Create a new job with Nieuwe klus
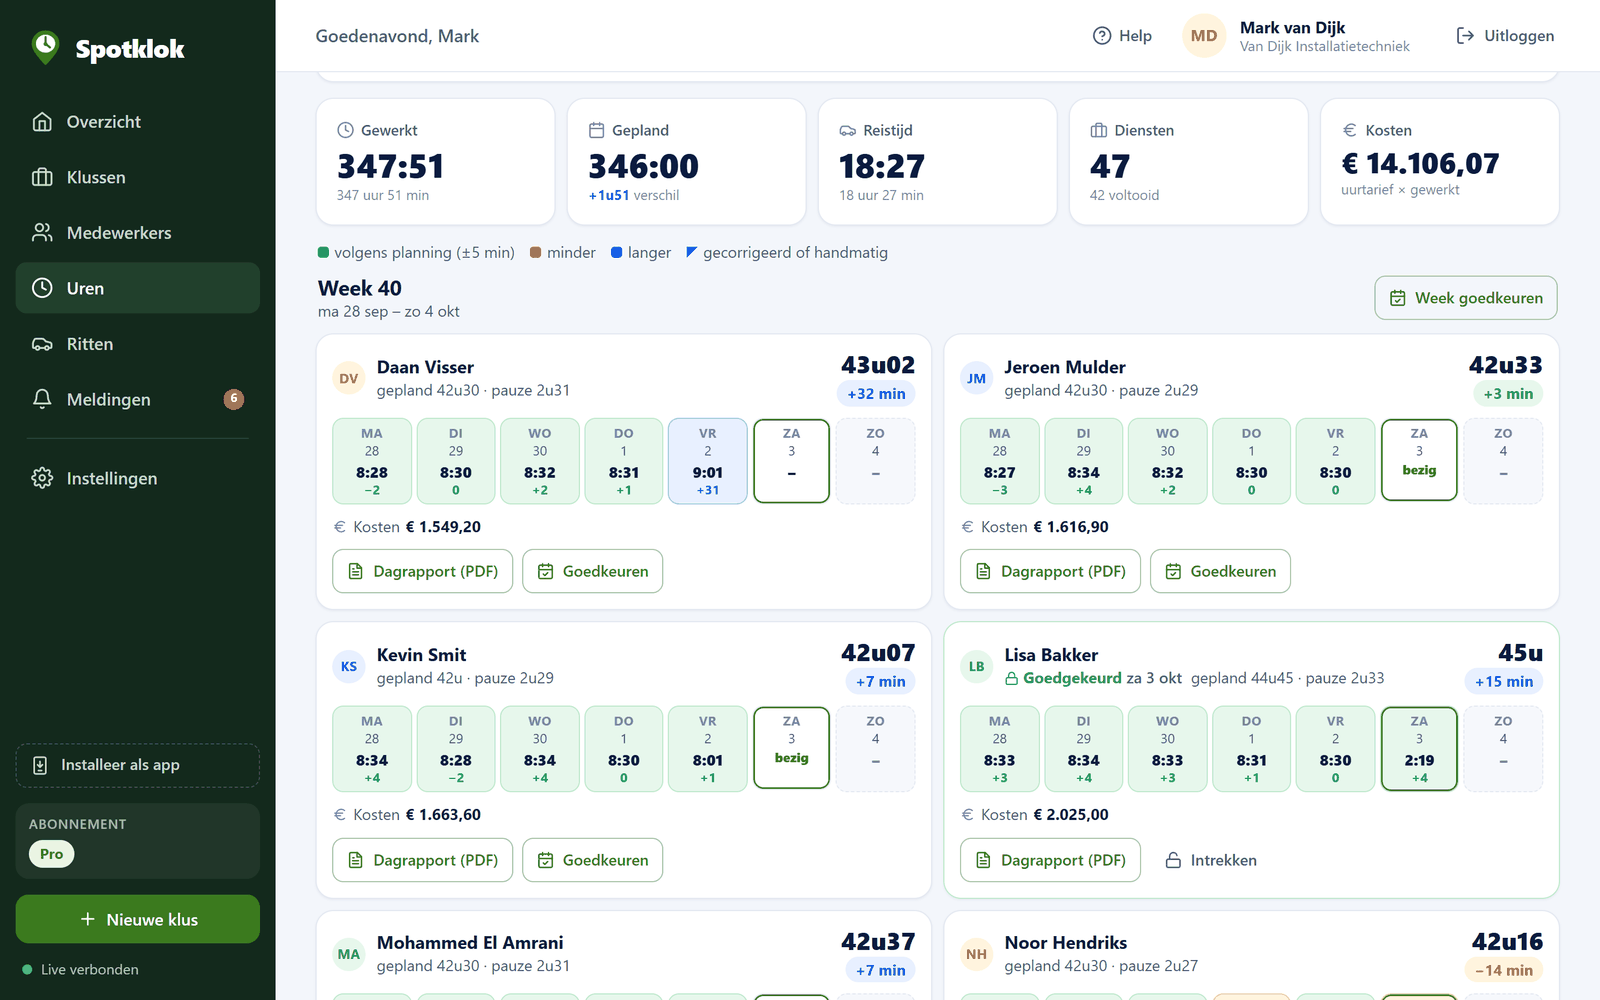 (x=138, y=919)
